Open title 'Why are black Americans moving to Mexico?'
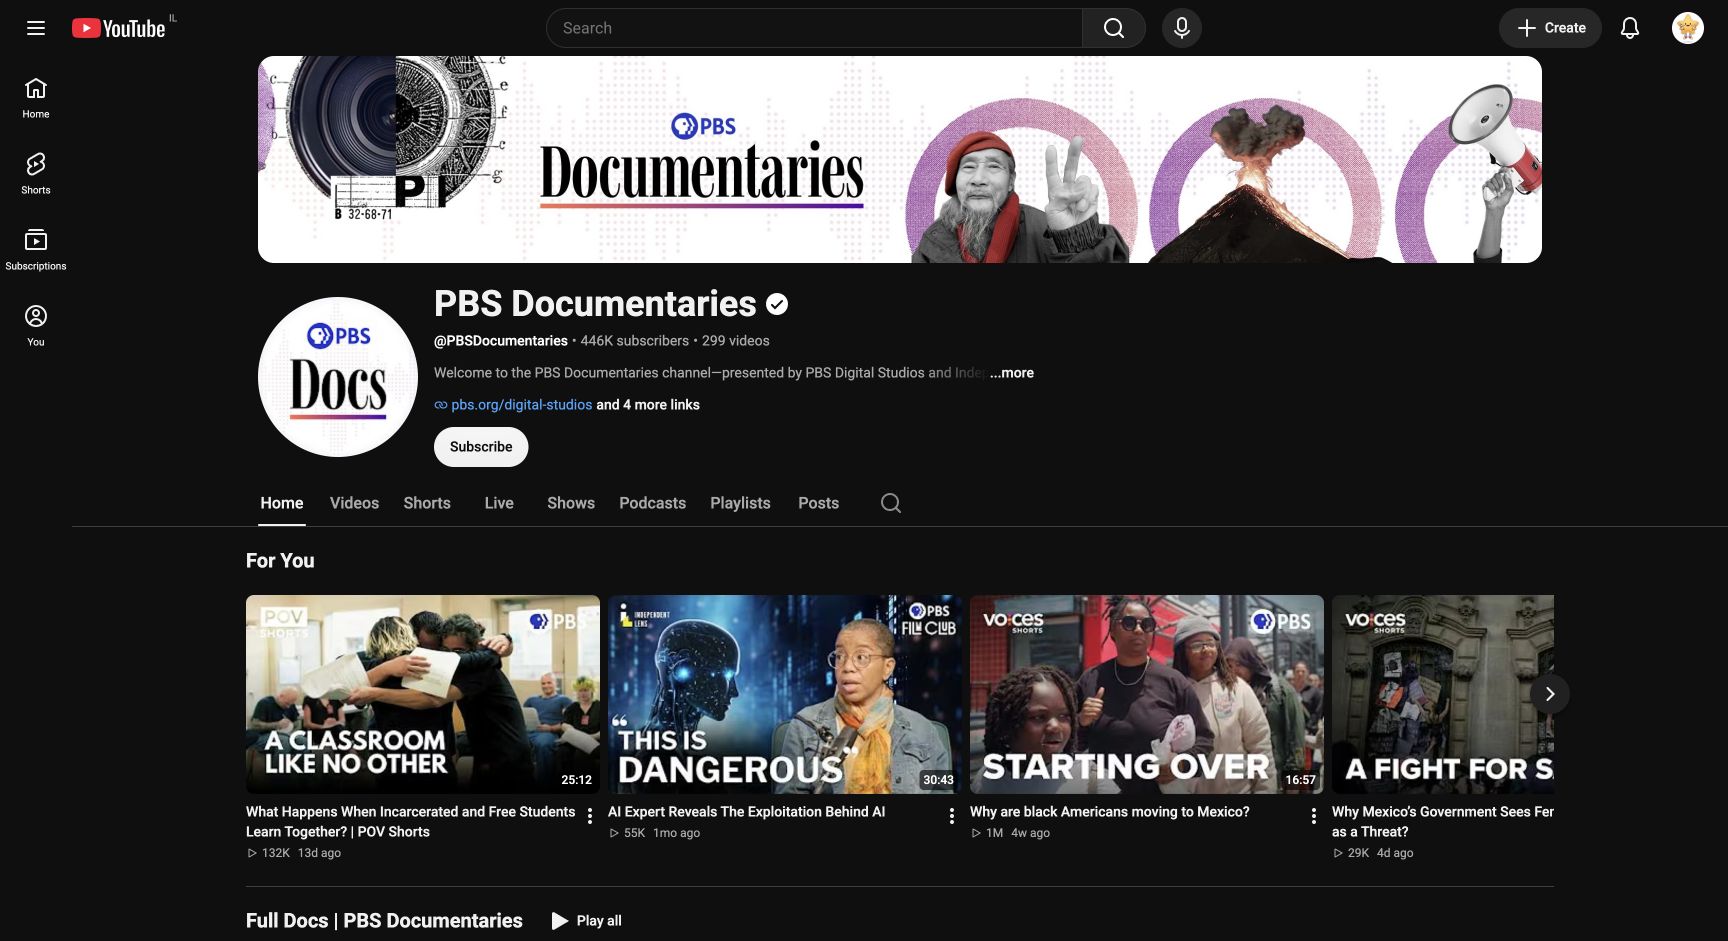This screenshot has width=1728, height=941. [1110, 812]
